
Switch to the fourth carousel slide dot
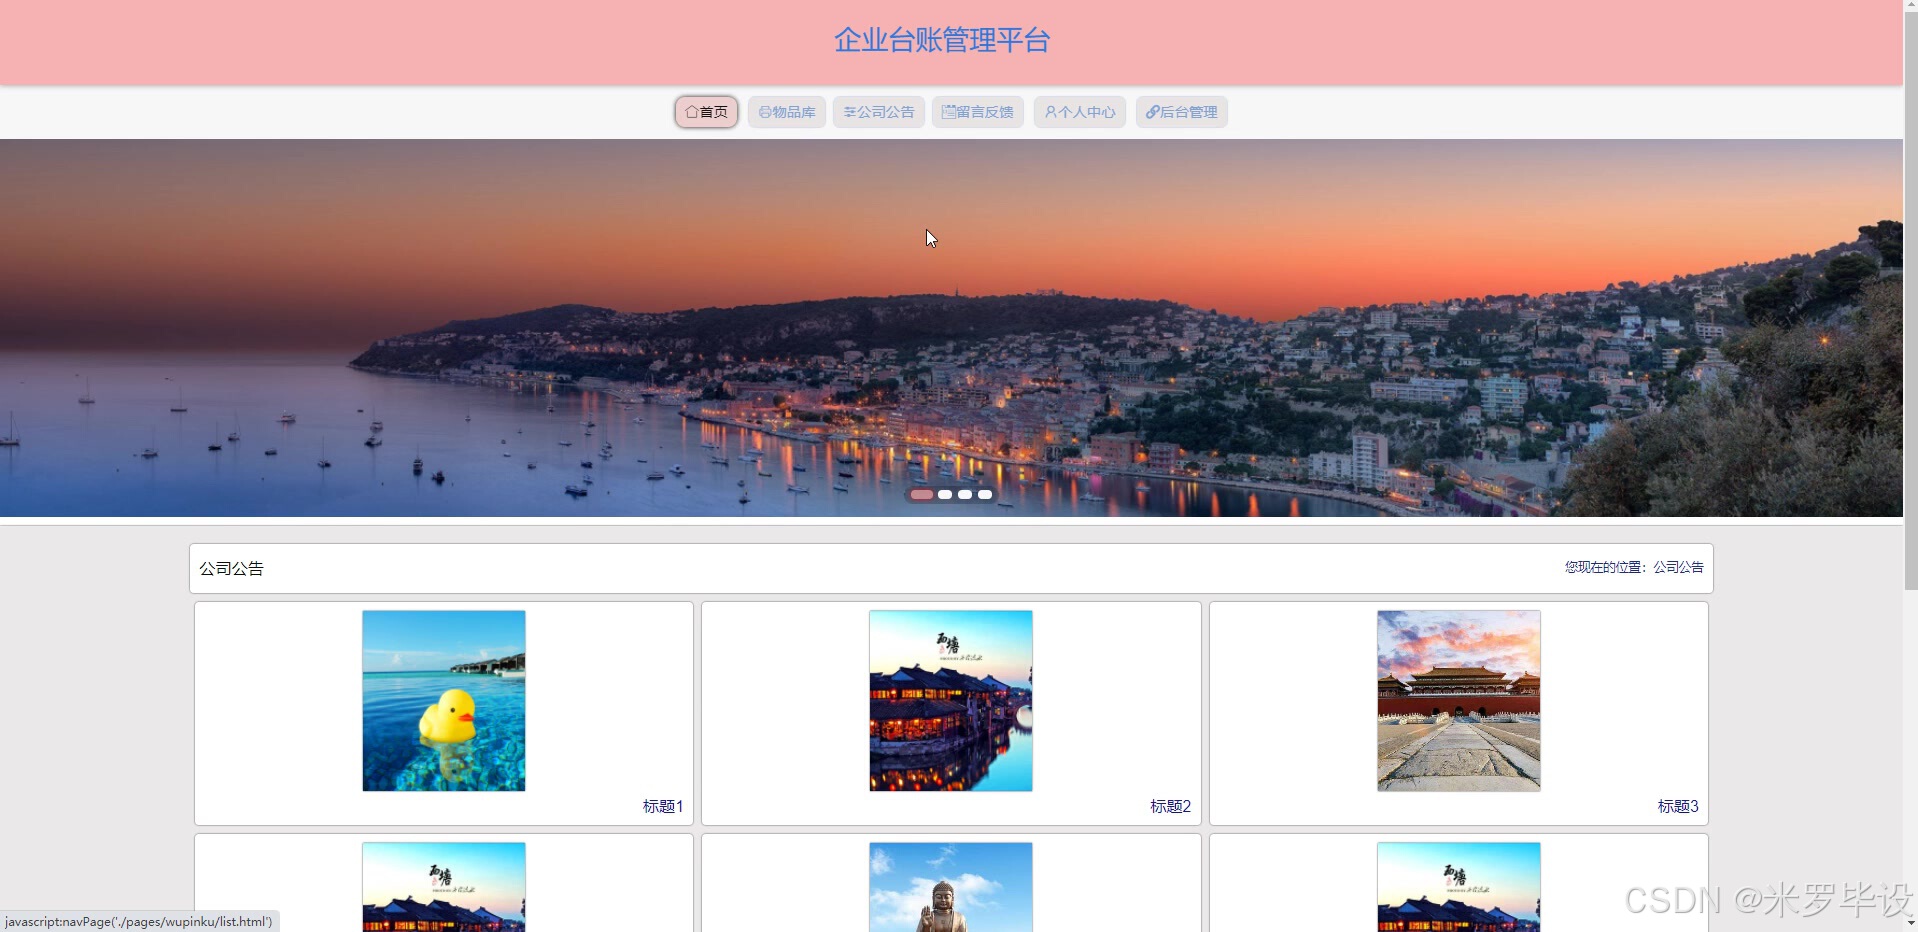coord(985,495)
